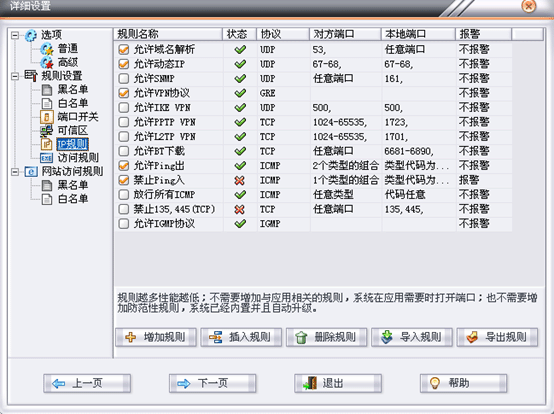Click the 增加规则 button
This screenshot has width=554, height=414.
(x=156, y=337)
